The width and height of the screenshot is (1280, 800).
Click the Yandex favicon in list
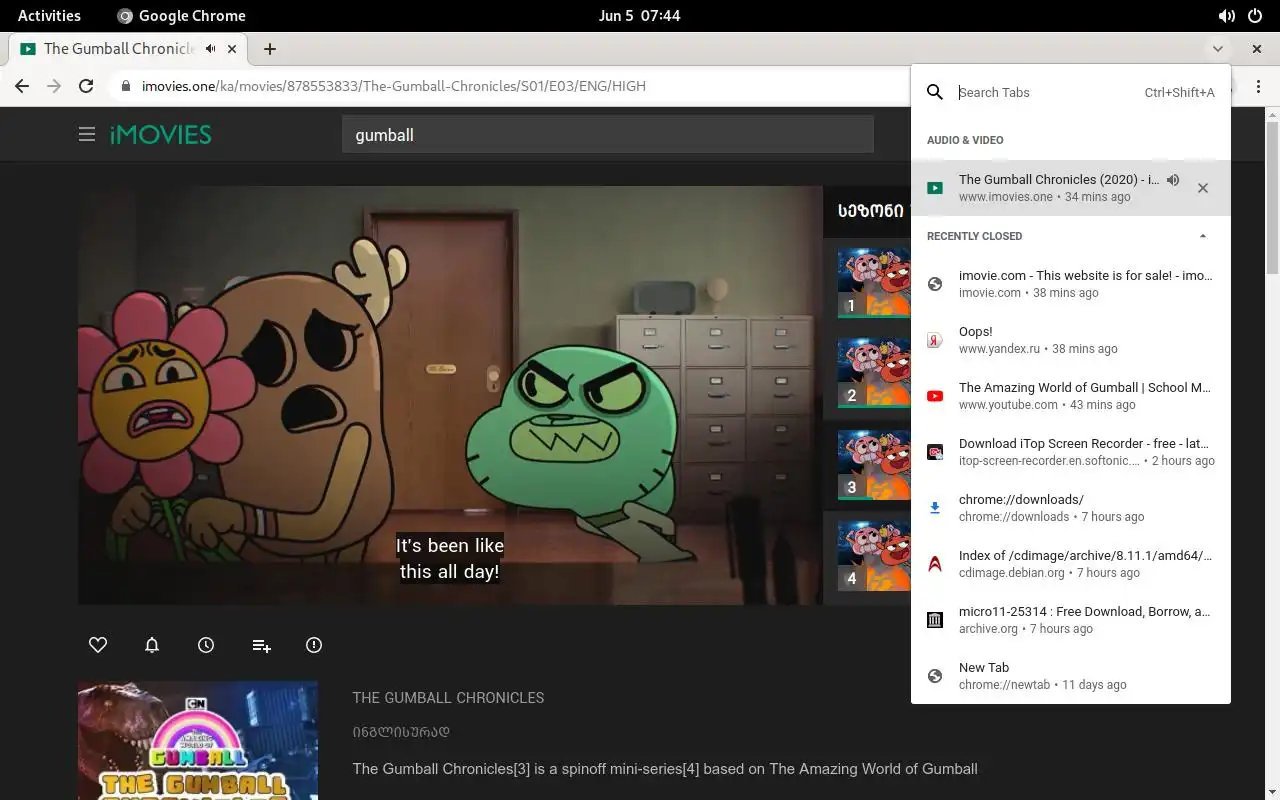point(935,340)
